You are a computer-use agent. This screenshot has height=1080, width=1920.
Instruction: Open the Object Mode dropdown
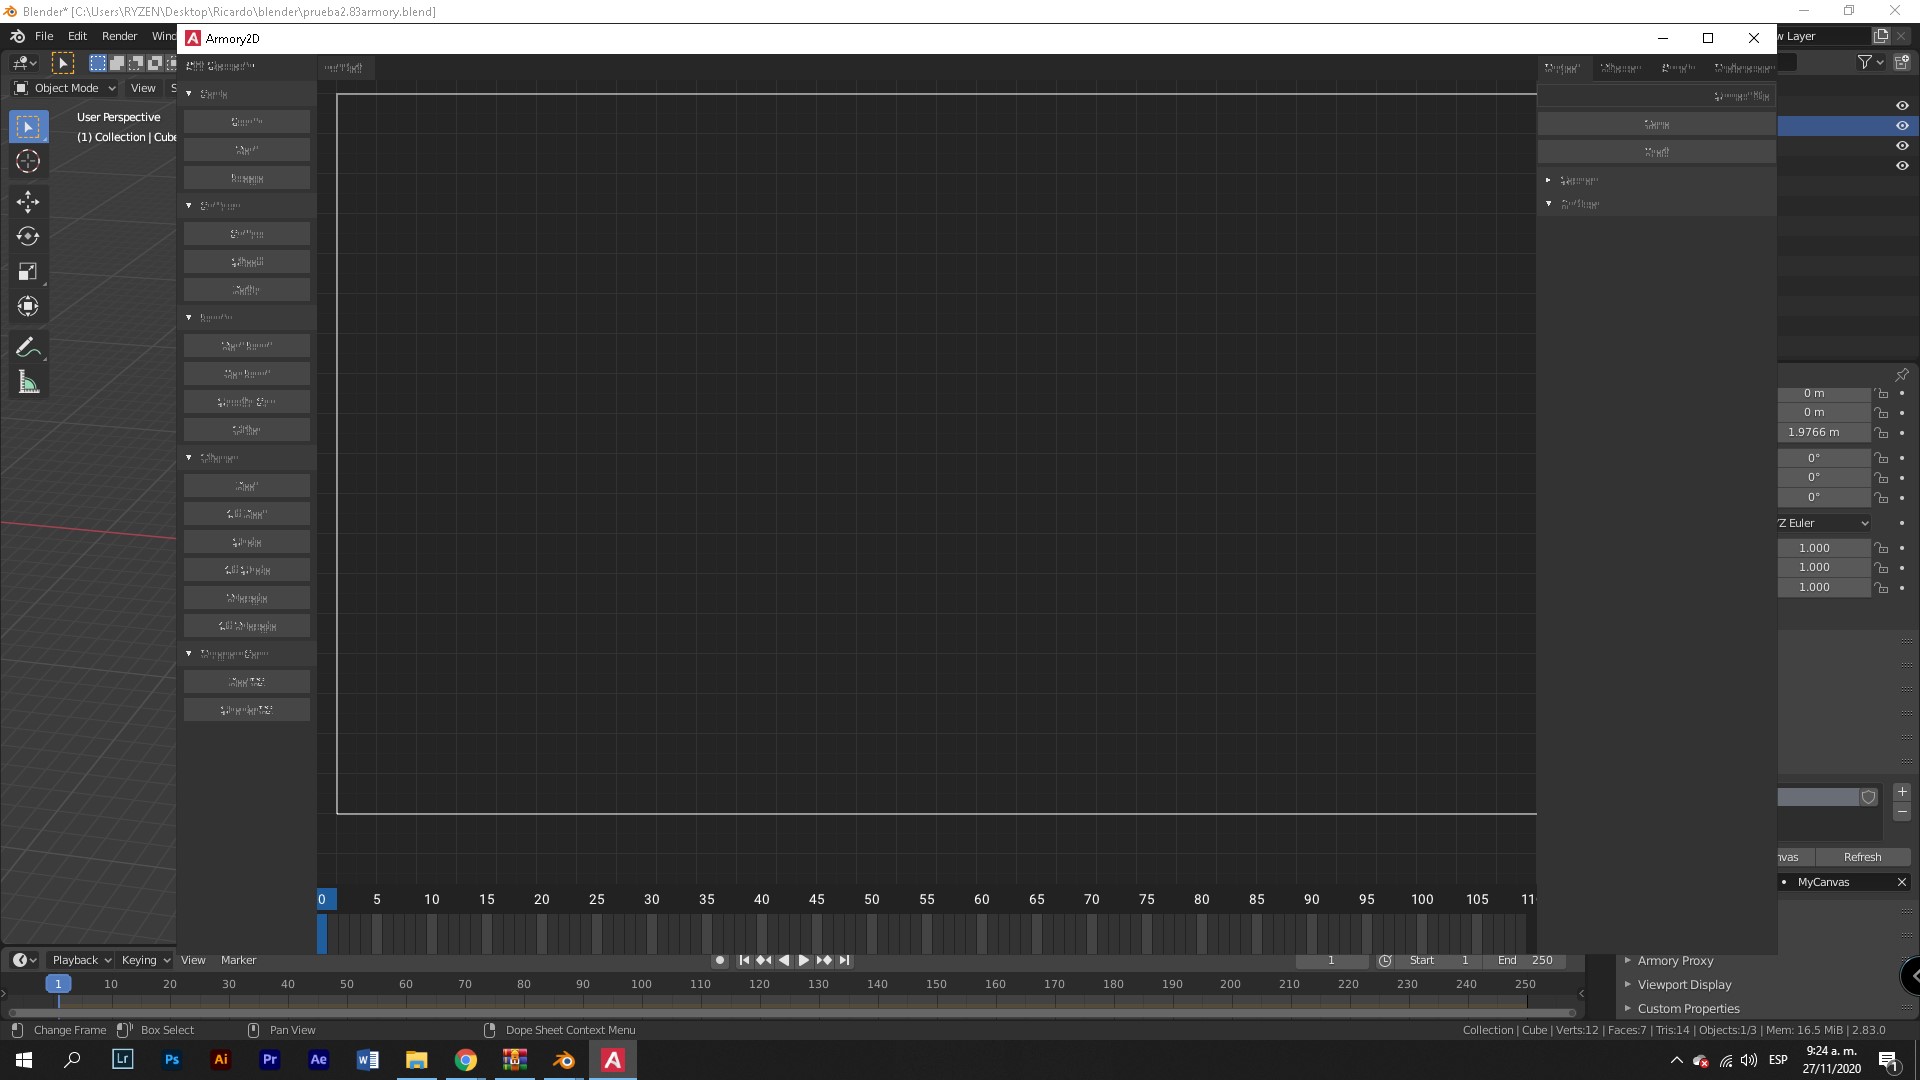point(65,88)
